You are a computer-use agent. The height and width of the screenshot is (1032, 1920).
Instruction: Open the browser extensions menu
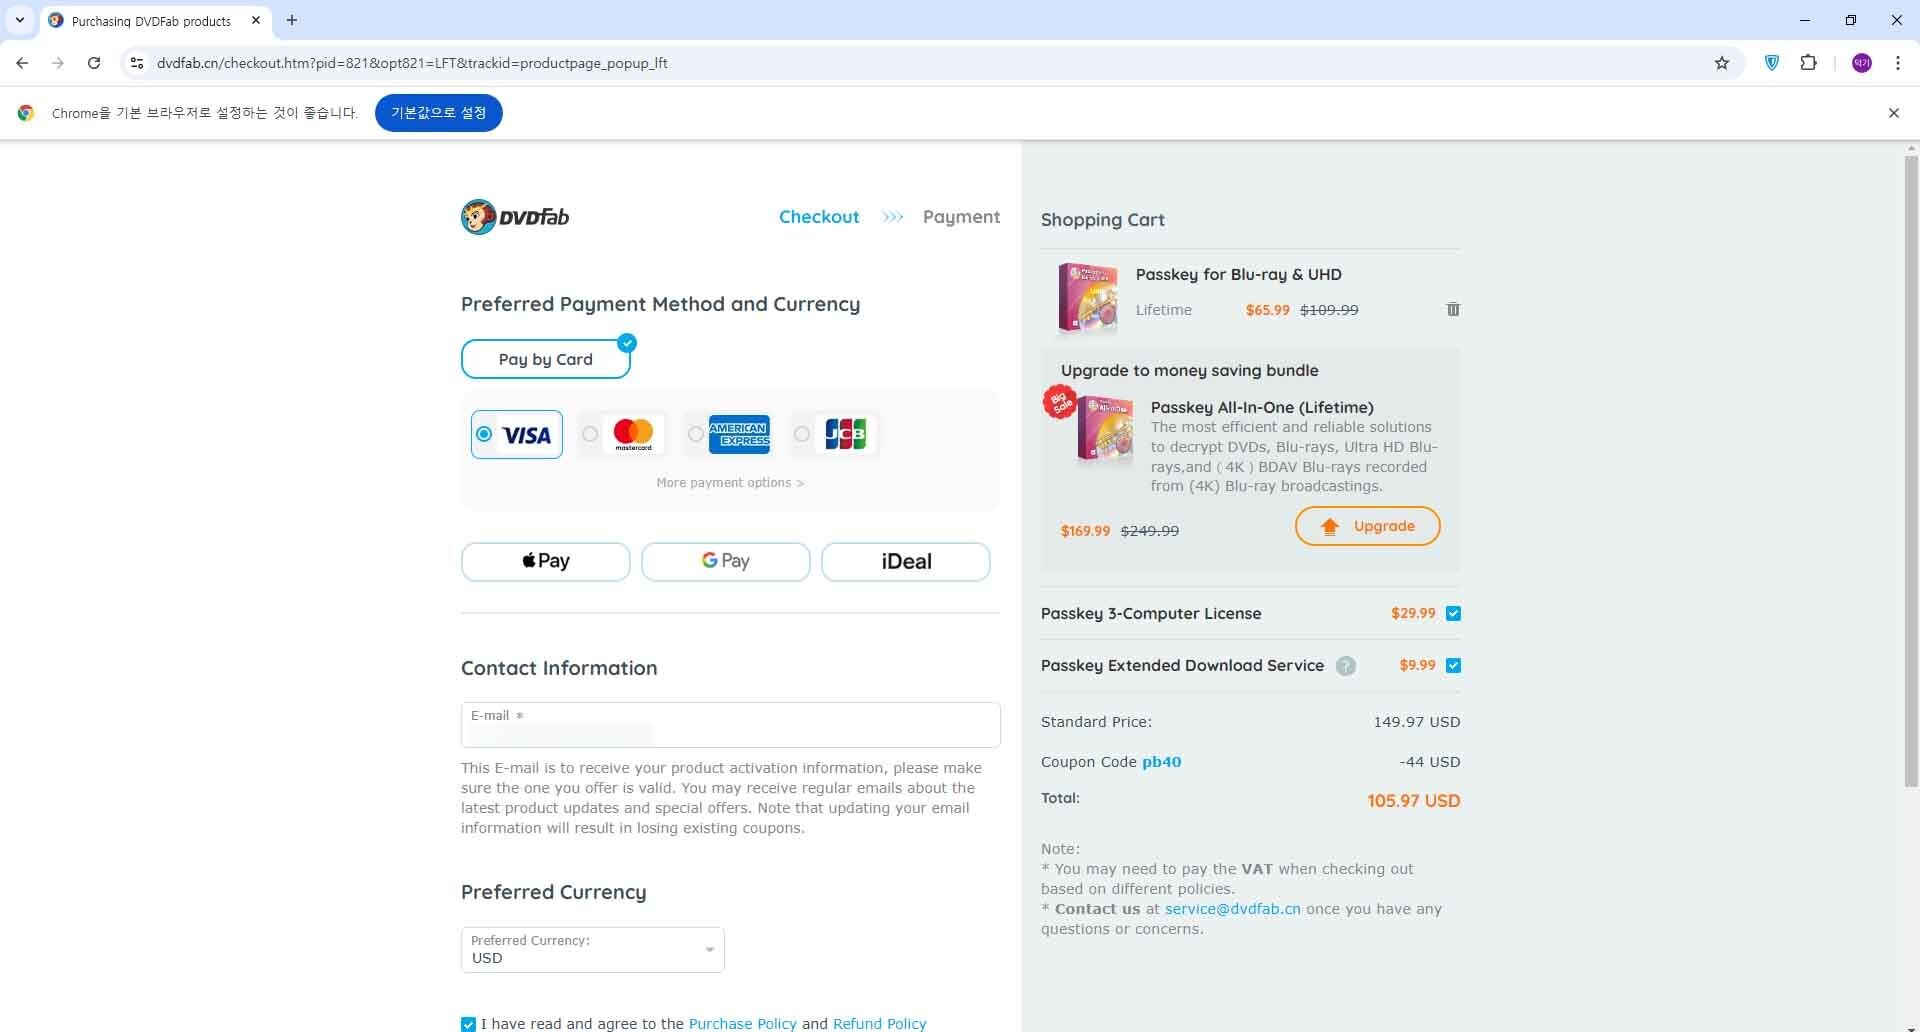(x=1808, y=63)
